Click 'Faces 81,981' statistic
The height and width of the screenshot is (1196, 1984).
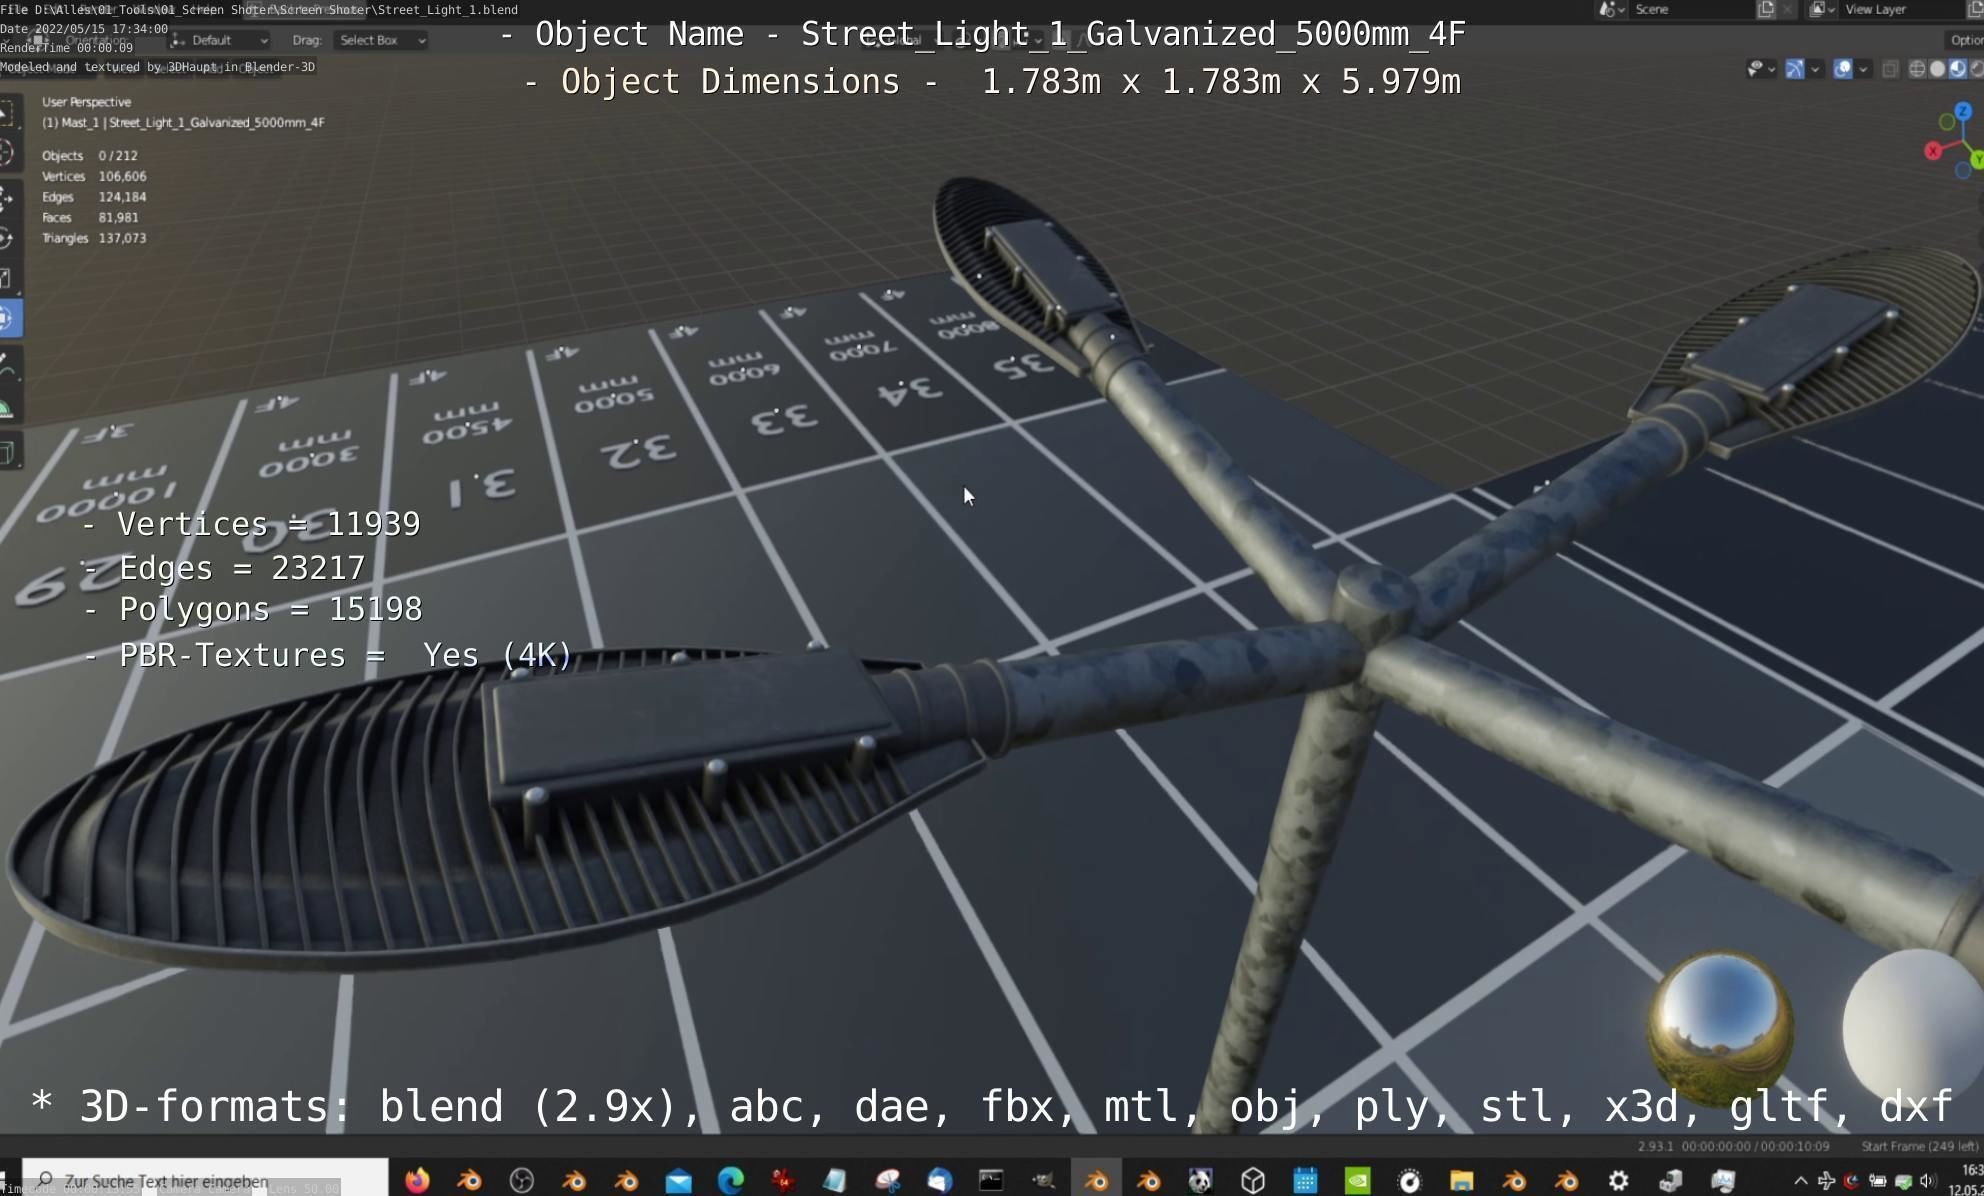click(90, 217)
